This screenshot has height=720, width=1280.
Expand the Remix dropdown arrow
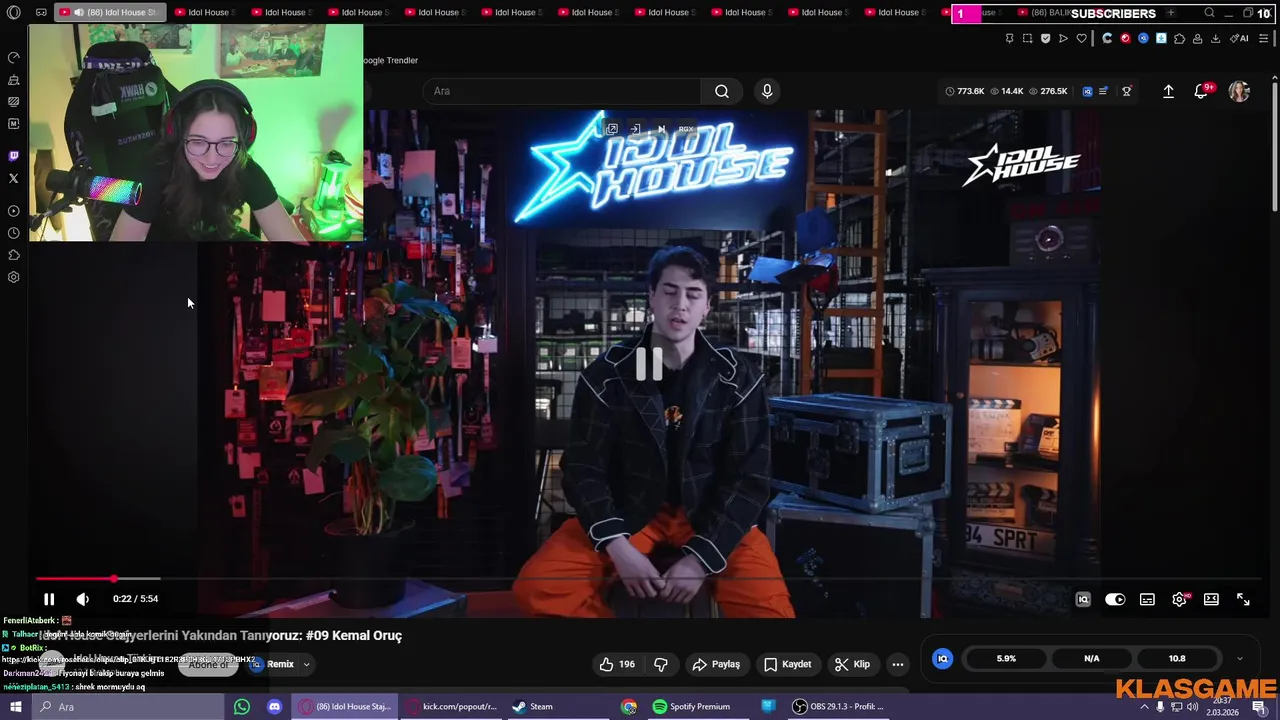307,664
